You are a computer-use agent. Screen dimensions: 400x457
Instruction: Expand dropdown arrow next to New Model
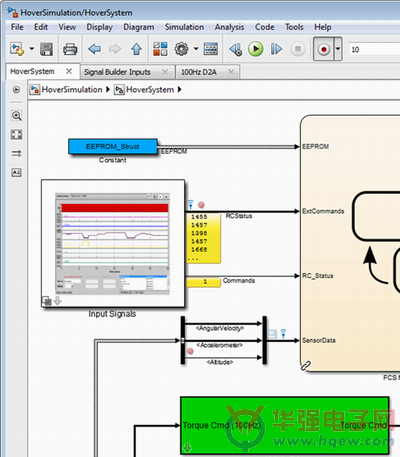pos(32,49)
